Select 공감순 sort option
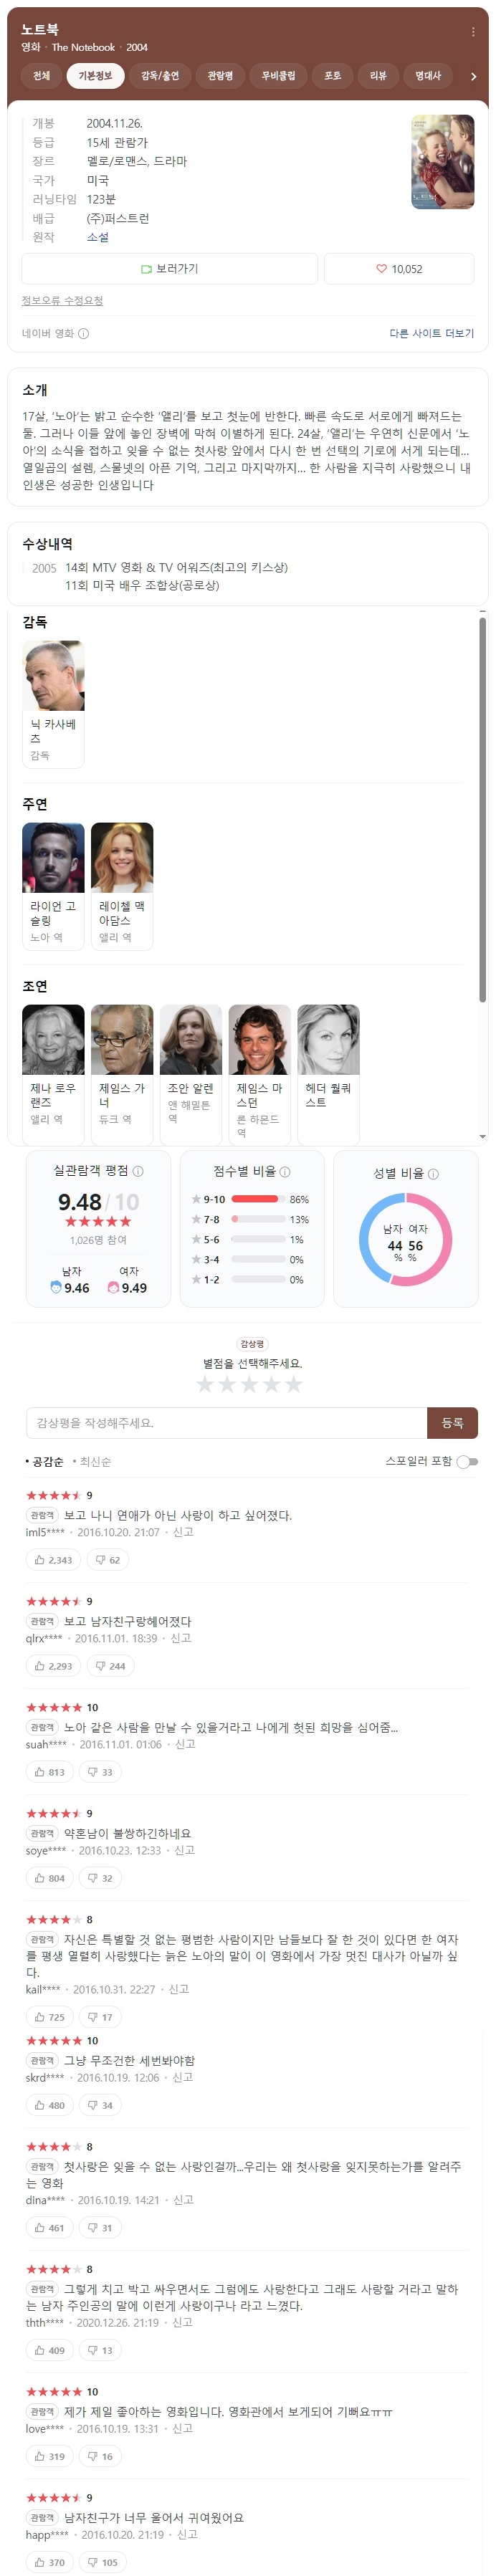Screen dimensions: 496x2576 coord(45,1462)
